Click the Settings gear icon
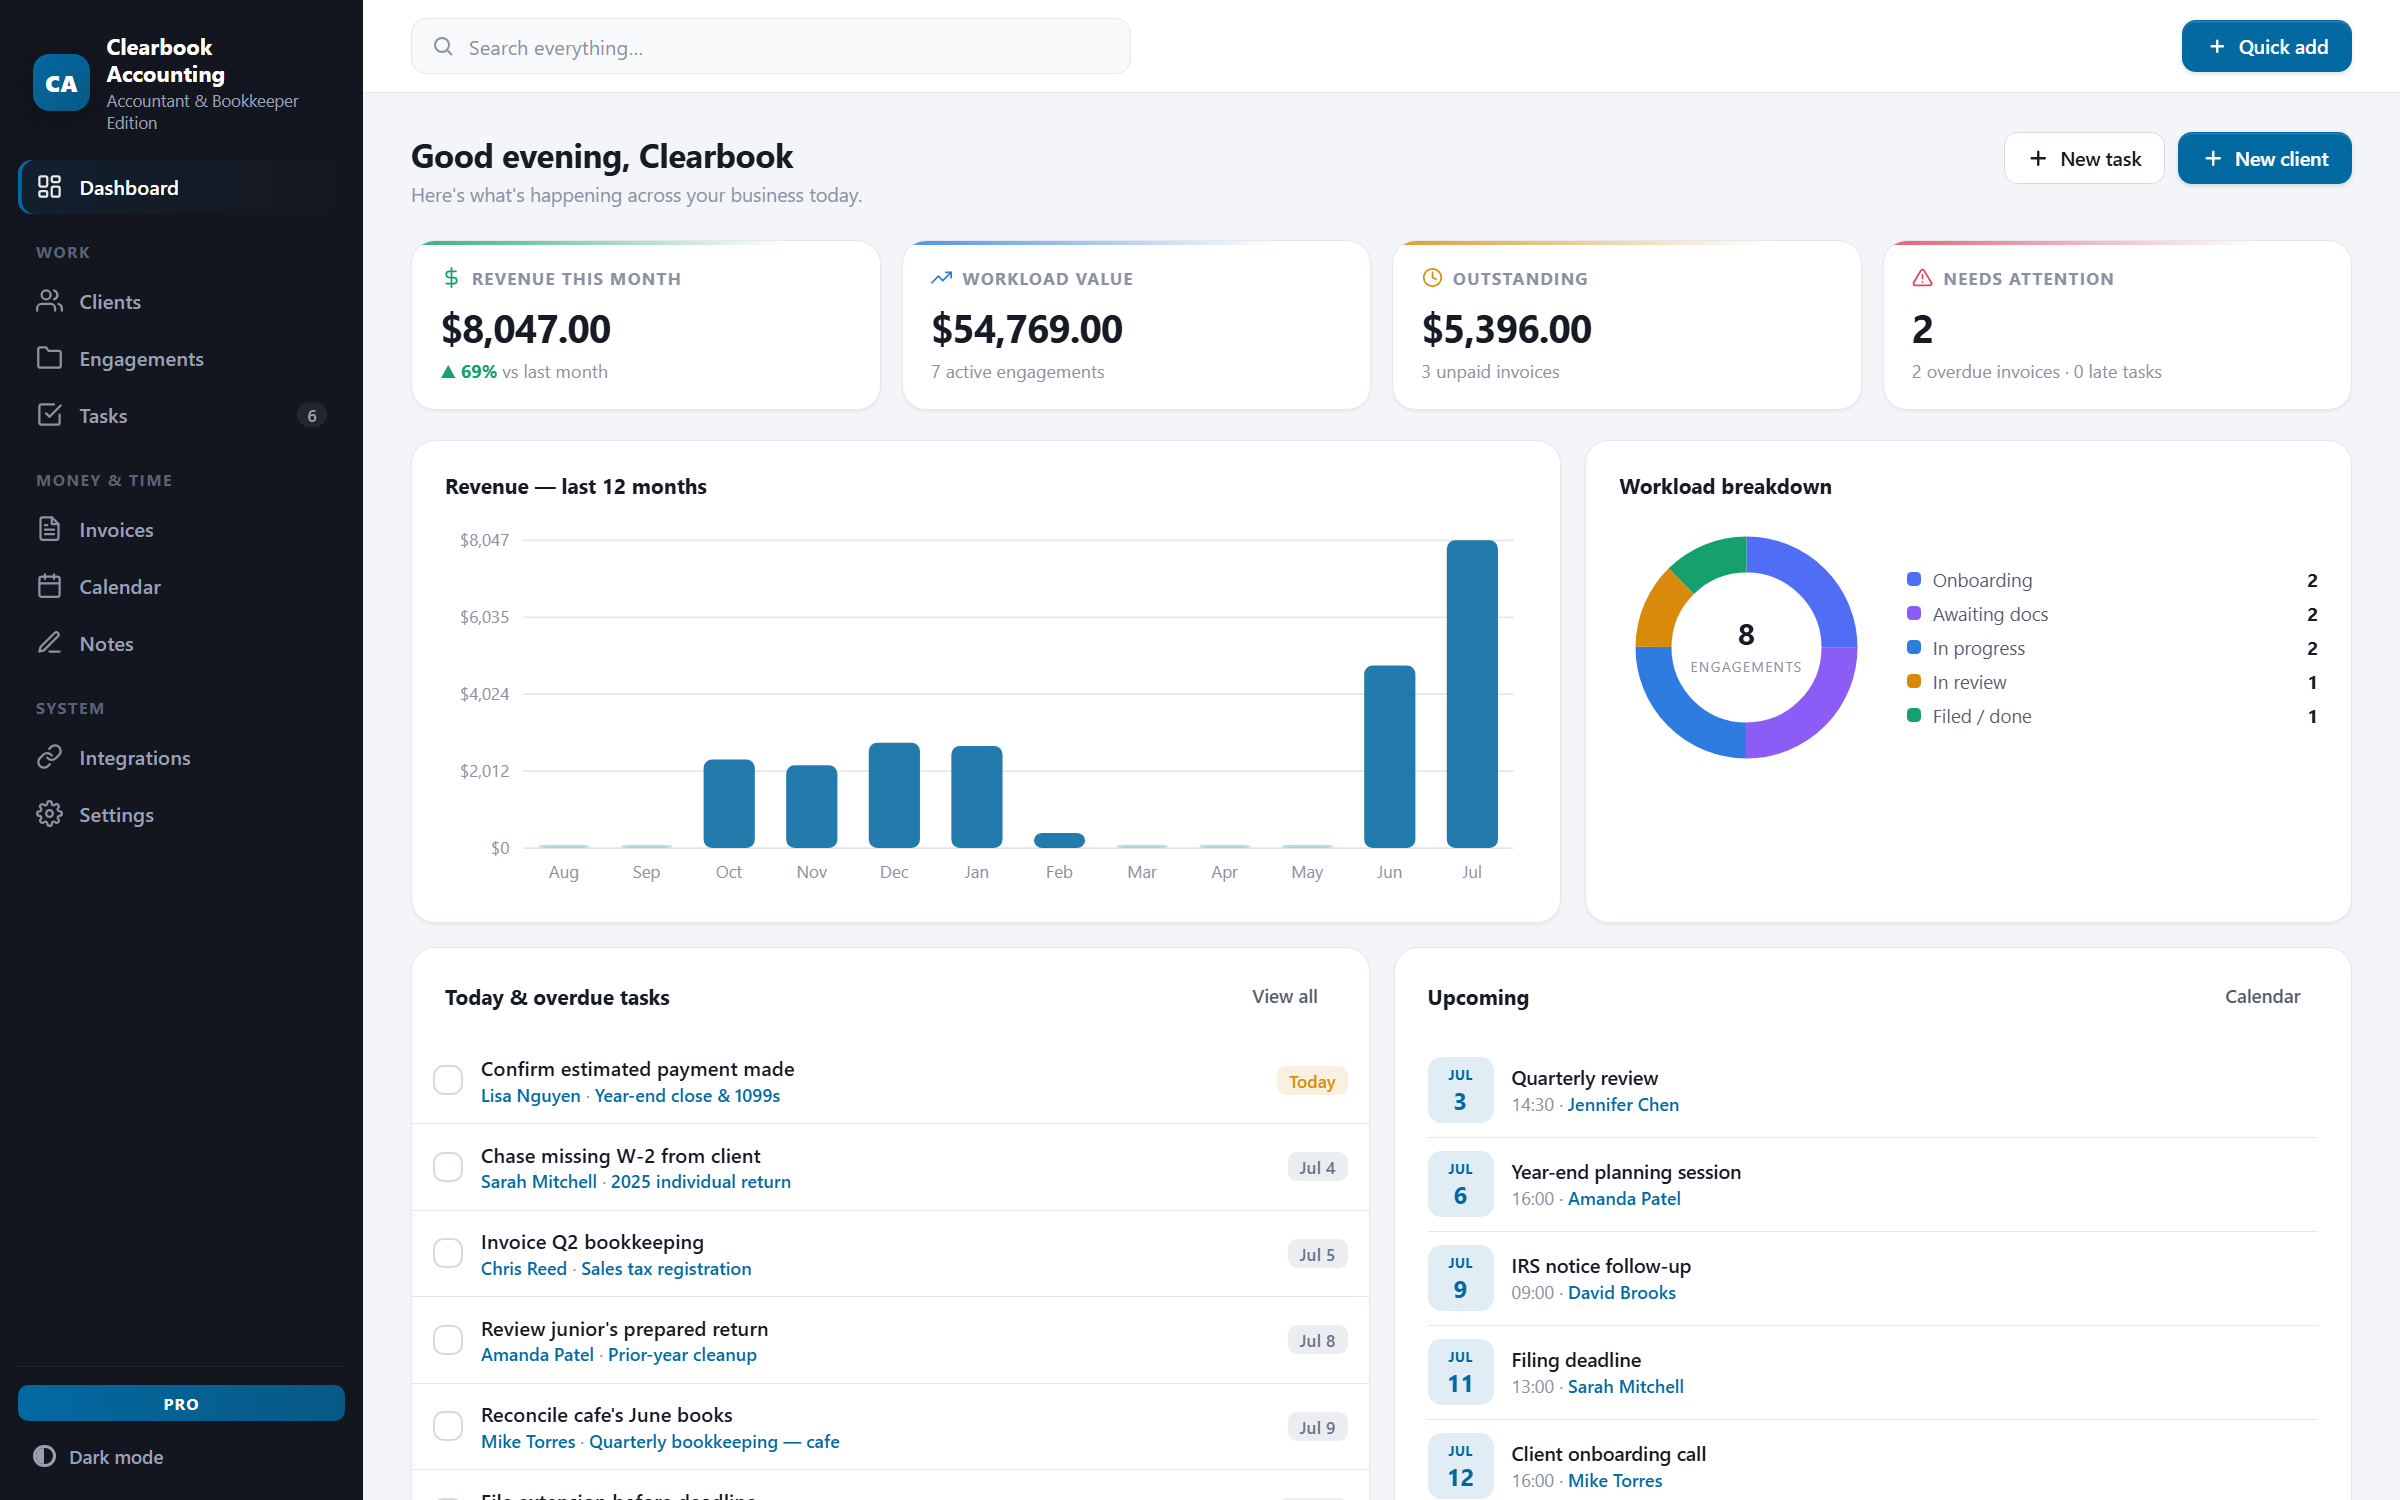The width and height of the screenshot is (2400, 1500). click(x=49, y=814)
